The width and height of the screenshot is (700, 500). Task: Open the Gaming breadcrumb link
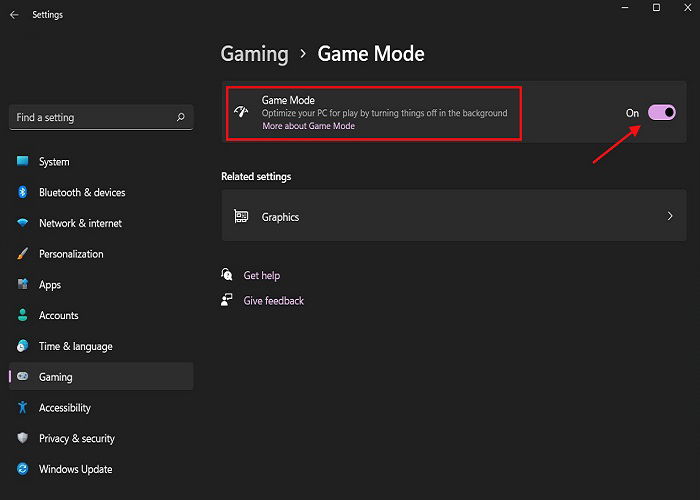tap(254, 54)
